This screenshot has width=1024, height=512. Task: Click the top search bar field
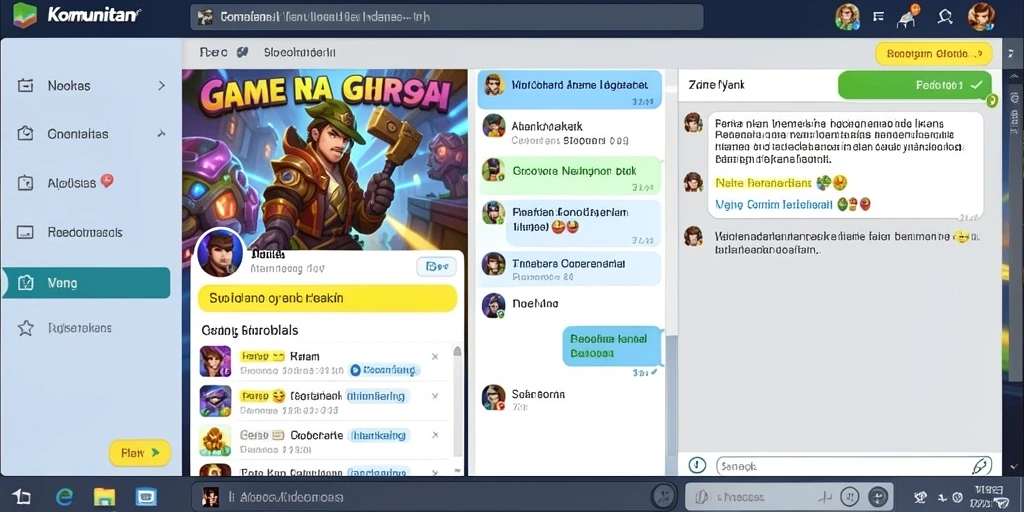(x=447, y=17)
